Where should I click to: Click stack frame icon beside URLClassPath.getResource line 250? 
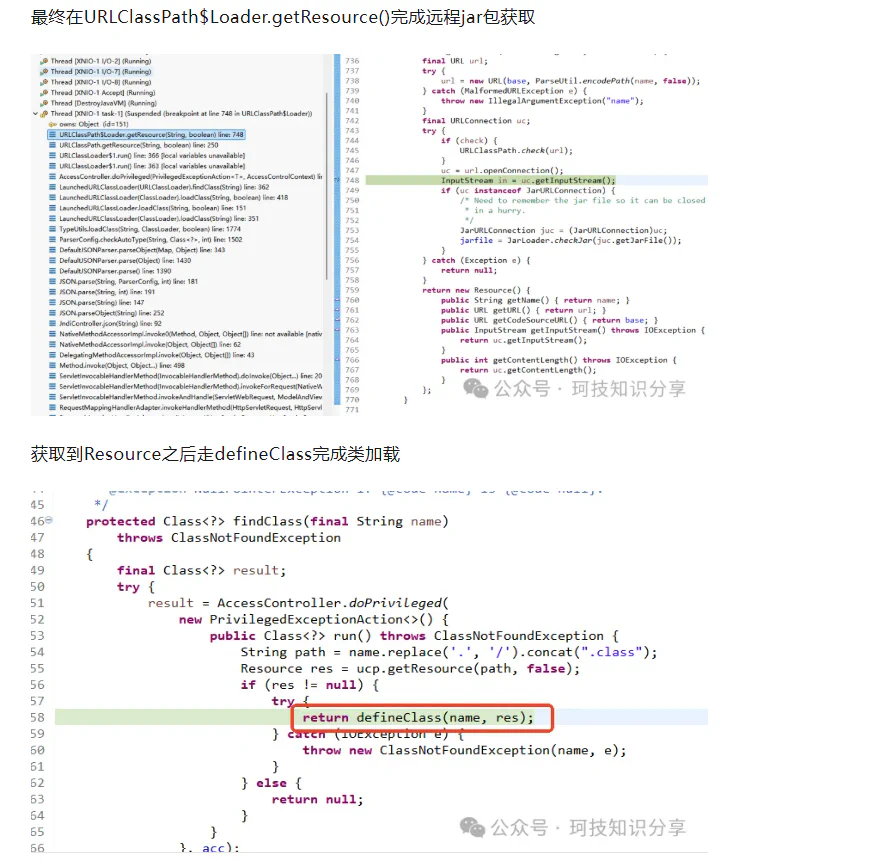[53, 145]
